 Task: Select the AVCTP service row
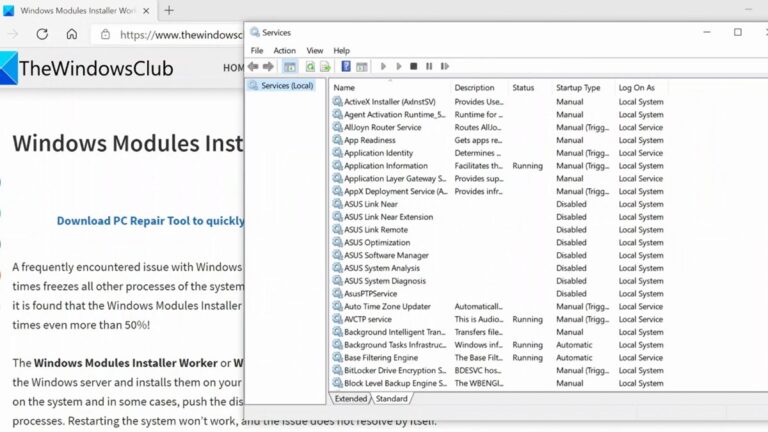498,319
